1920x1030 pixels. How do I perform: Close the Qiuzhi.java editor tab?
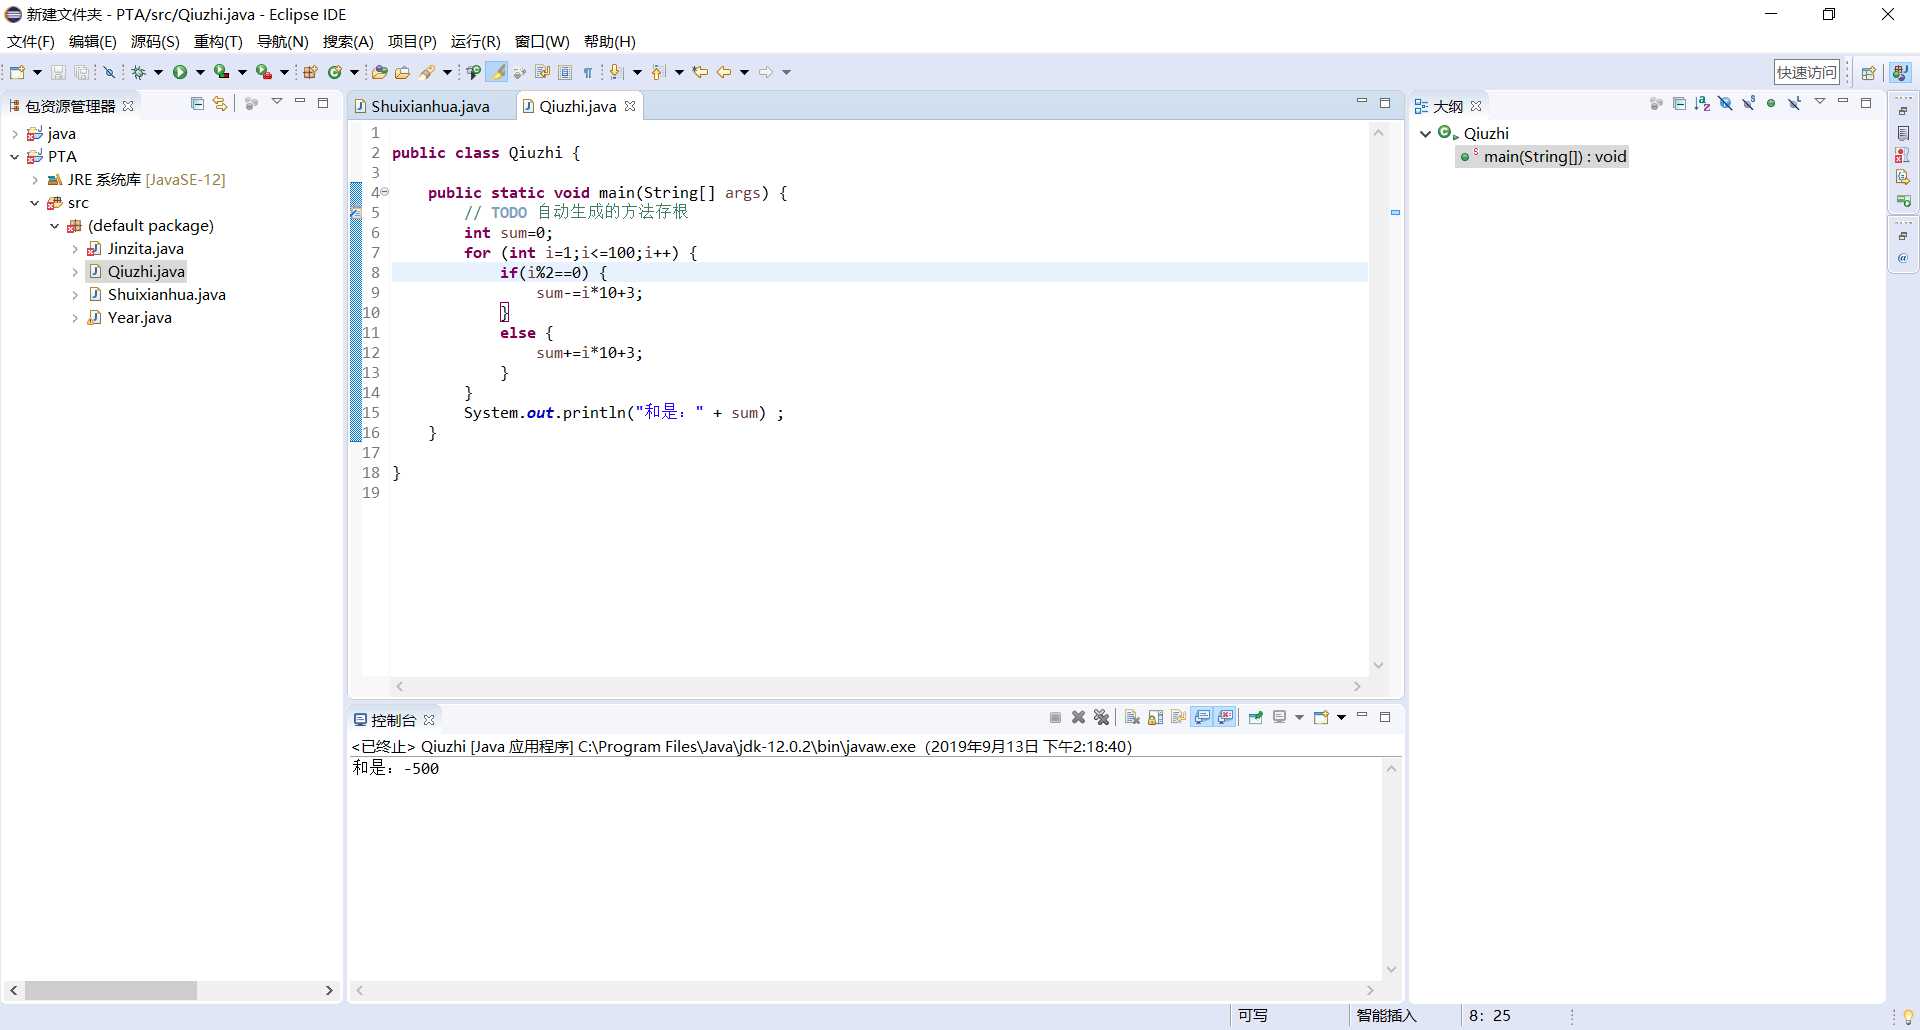[630, 106]
